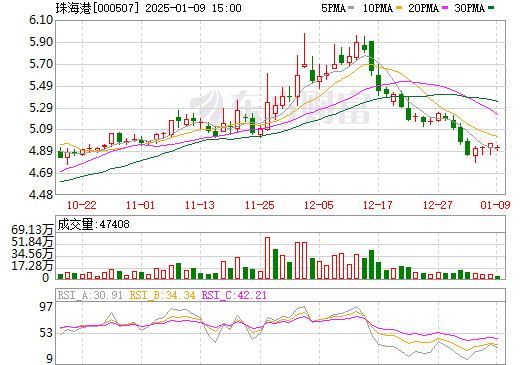Click the 5.09 price axis label
The height and width of the screenshot is (365, 520).
click(41, 129)
